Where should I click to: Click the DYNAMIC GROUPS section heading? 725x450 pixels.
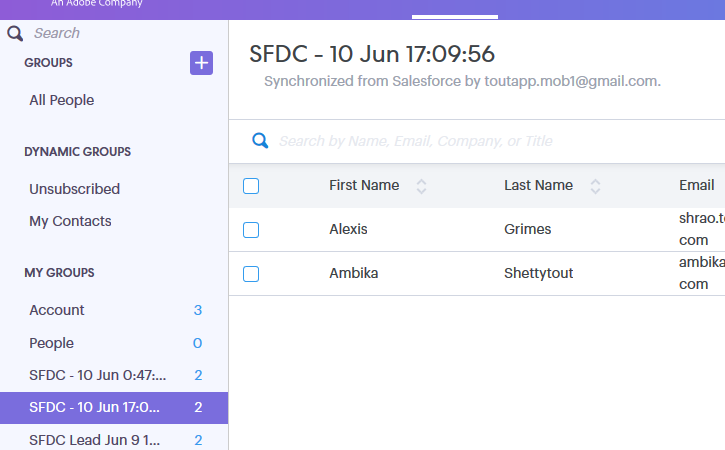pyautogui.click(x=78, y=152)
